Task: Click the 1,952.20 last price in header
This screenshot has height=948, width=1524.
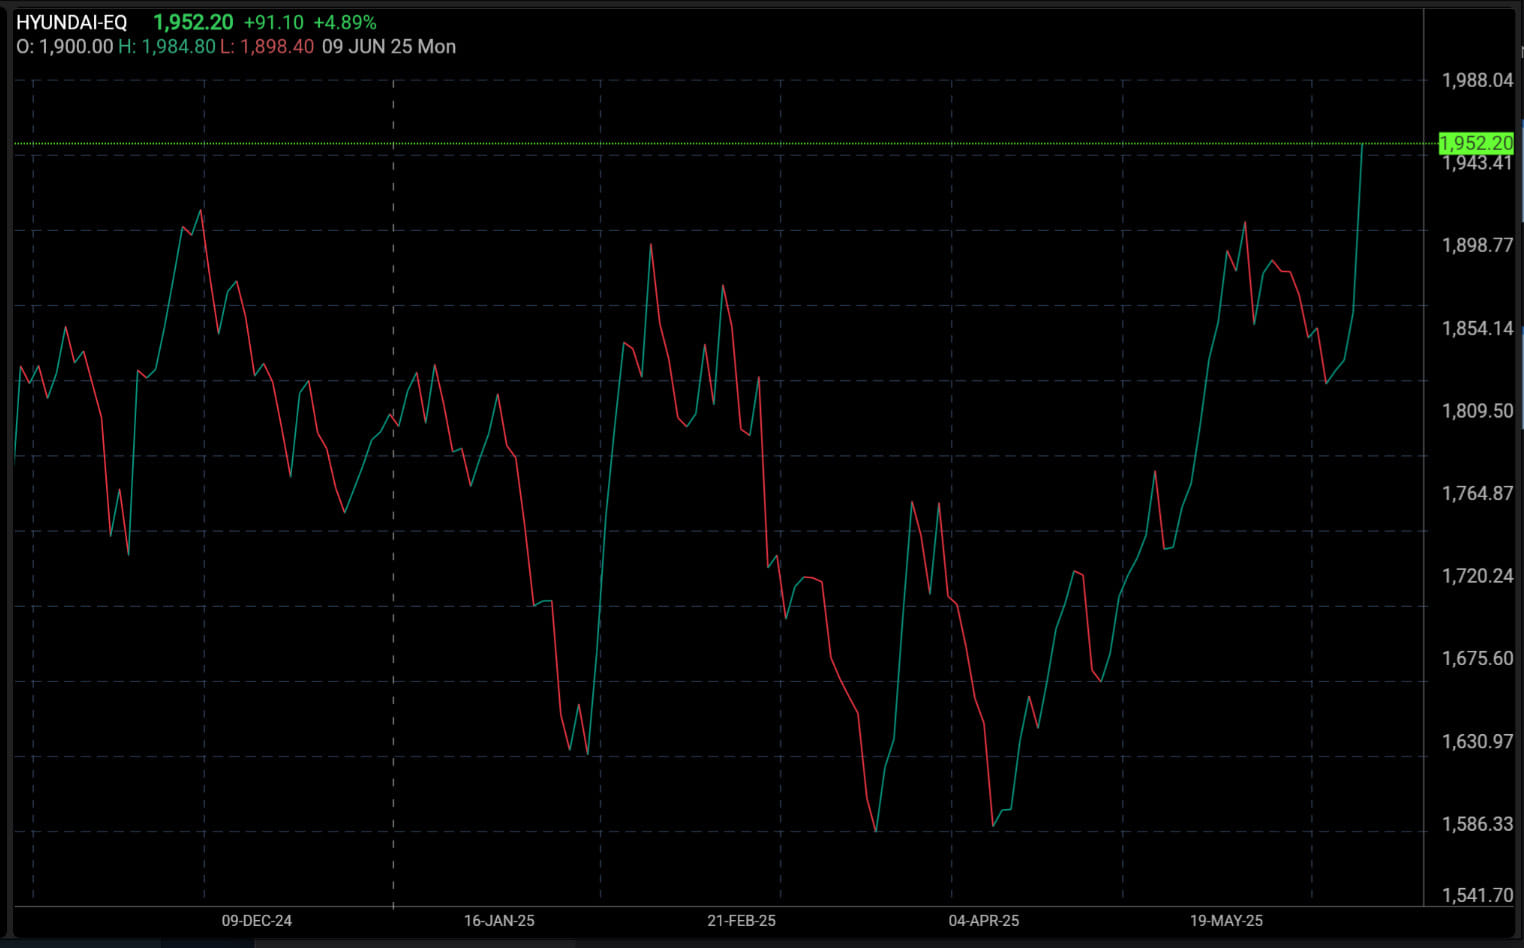Action: click(x=193, y=22)
